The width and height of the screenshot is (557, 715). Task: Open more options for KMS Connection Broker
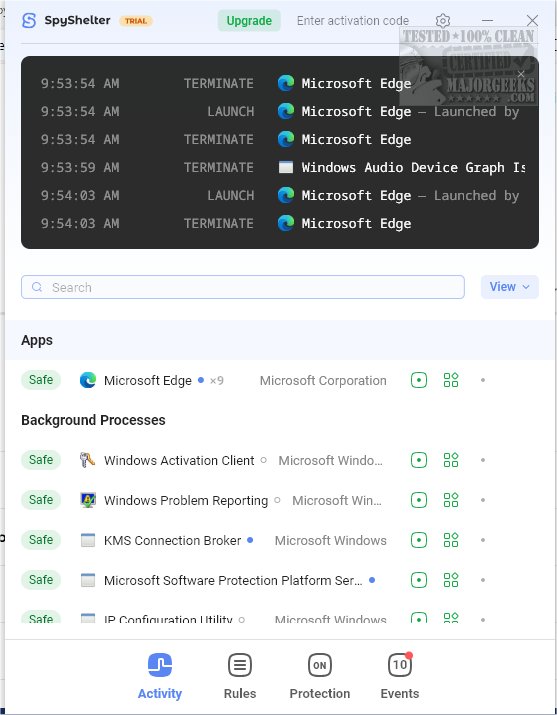click(x=483, y=540)
